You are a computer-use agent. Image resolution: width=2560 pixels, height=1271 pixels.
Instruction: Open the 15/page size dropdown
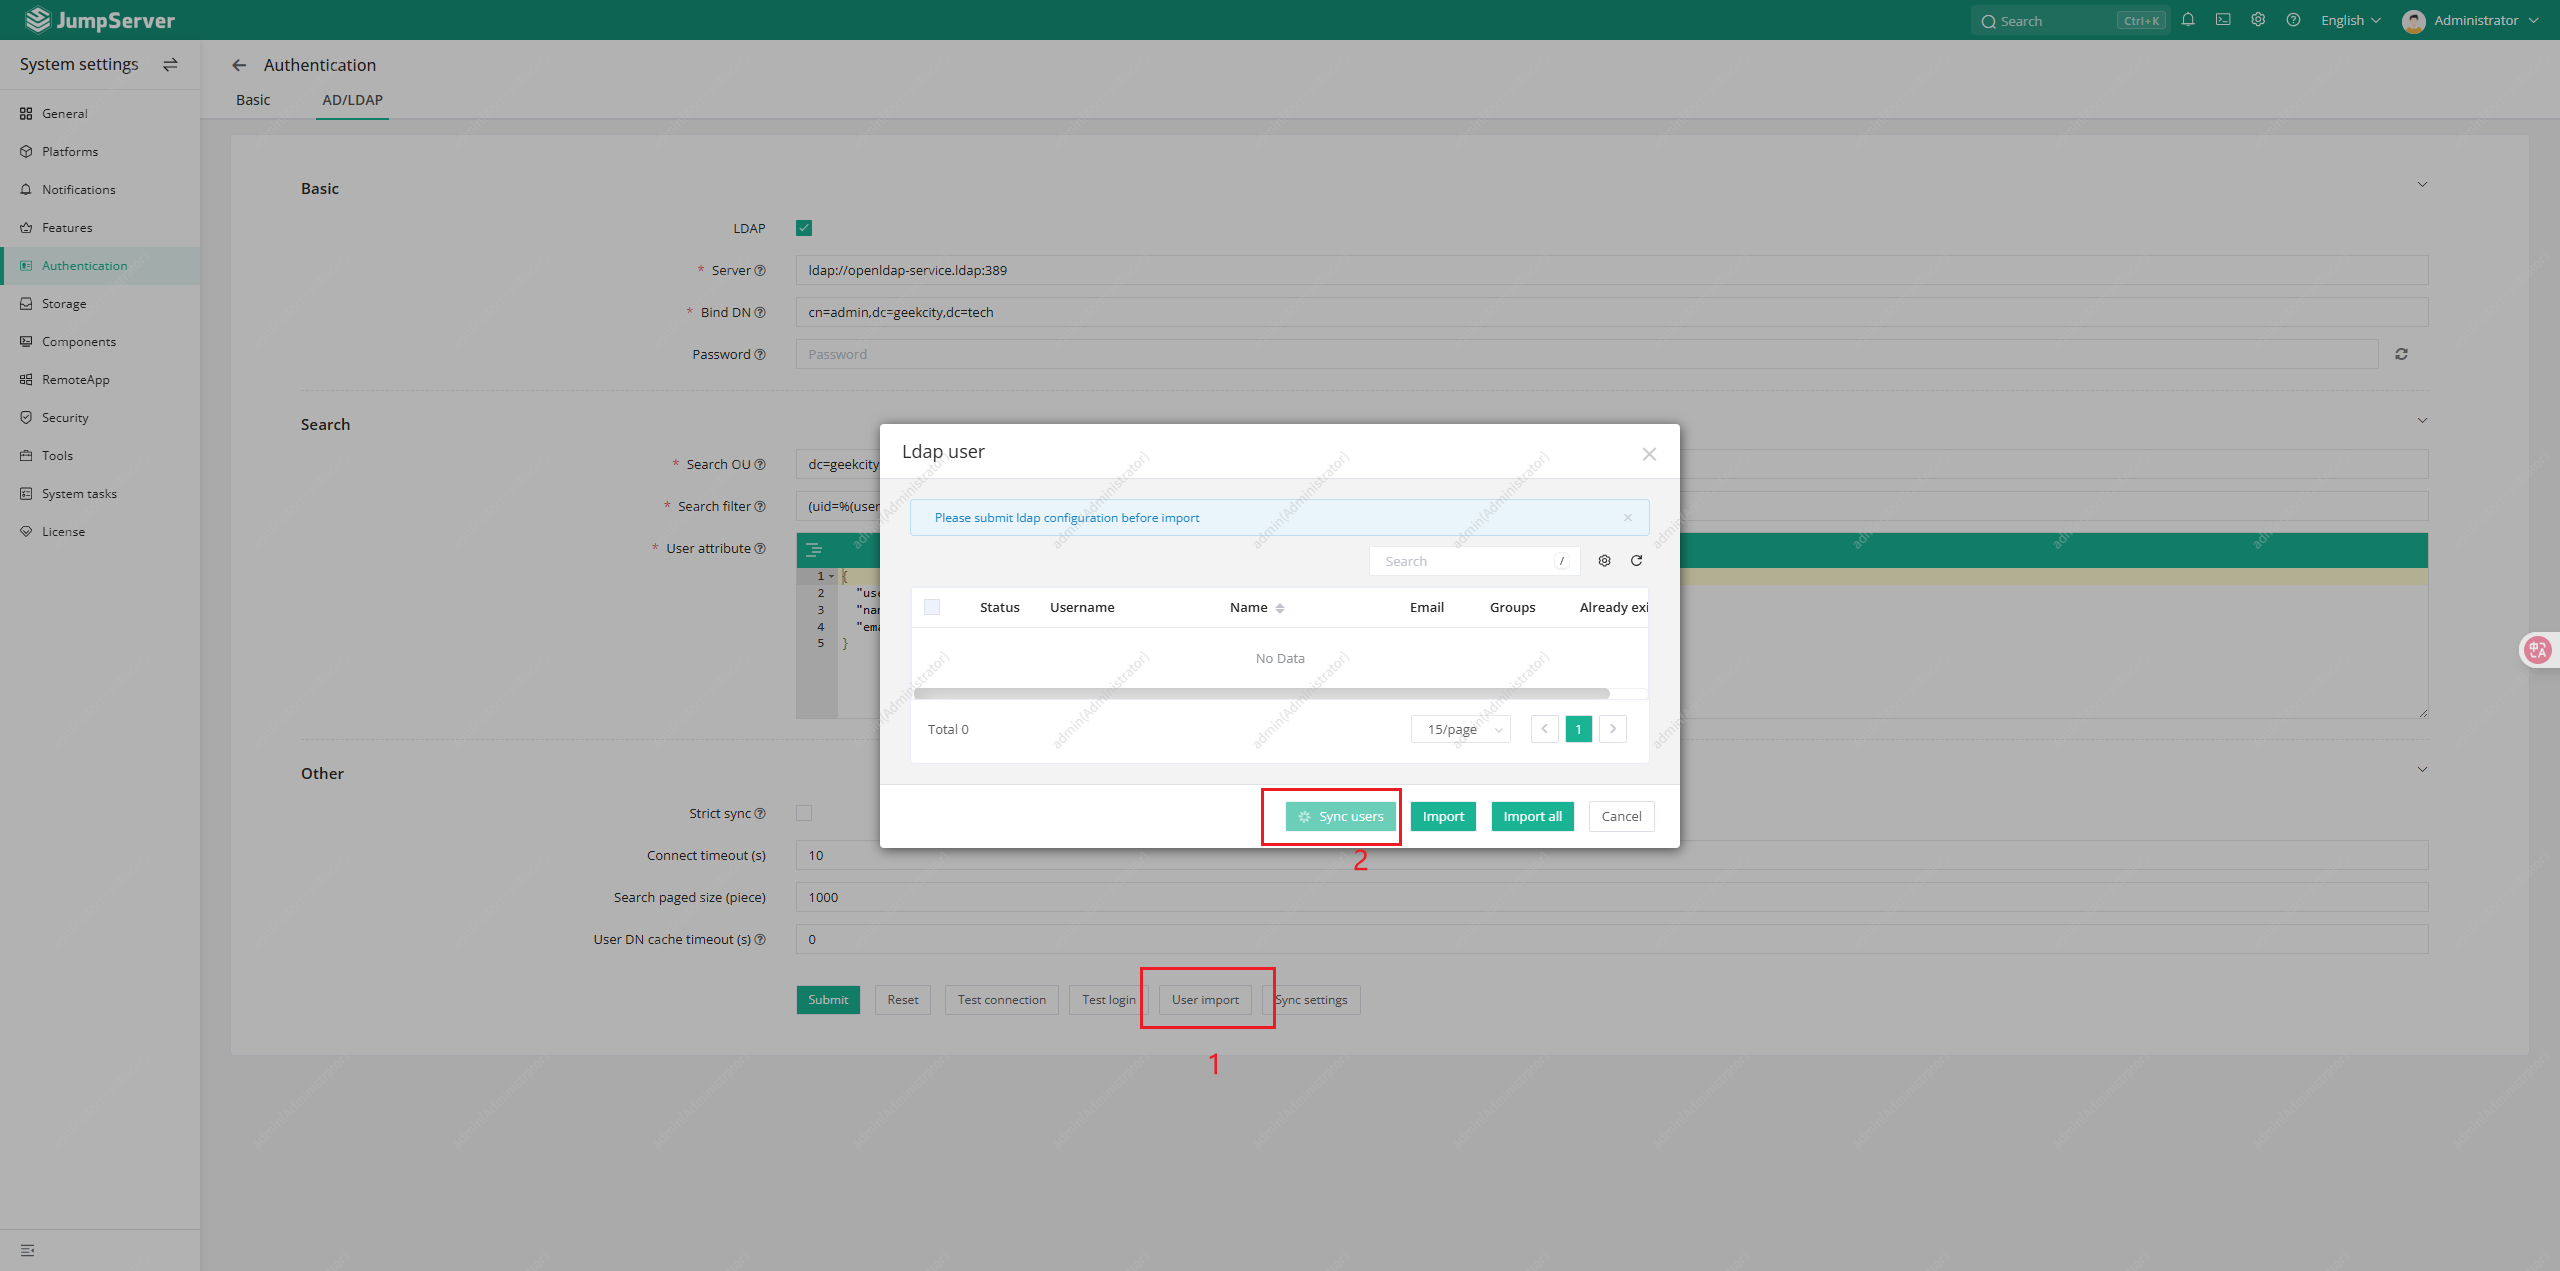1461,729
